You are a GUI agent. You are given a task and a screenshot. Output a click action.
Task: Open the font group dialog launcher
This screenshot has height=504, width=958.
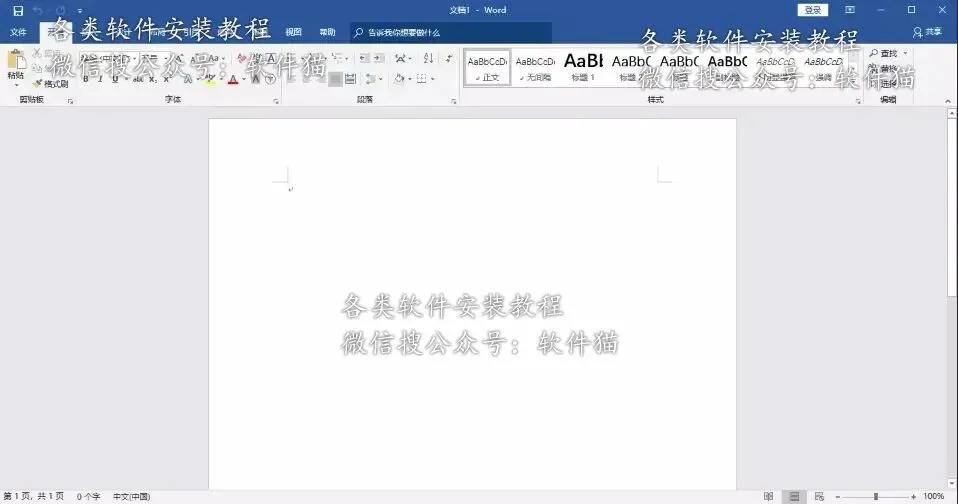coord(276,101)
